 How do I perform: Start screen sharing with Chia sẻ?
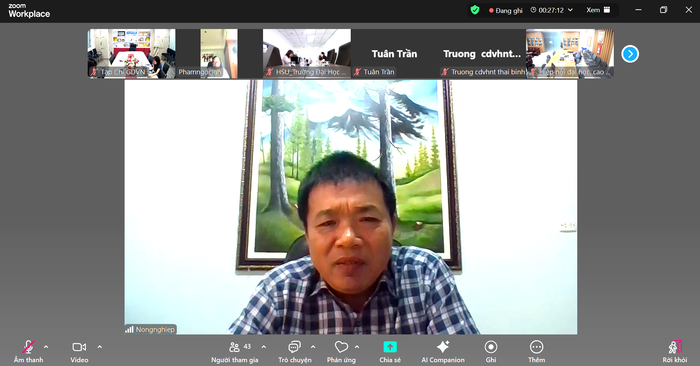click(x=390, y=351)
